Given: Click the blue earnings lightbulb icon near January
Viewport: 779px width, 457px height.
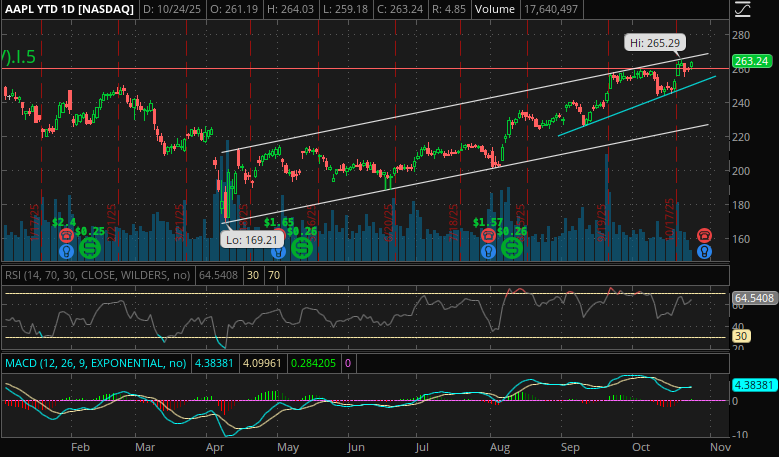Looking at the screenshot, I should [67, 250].
